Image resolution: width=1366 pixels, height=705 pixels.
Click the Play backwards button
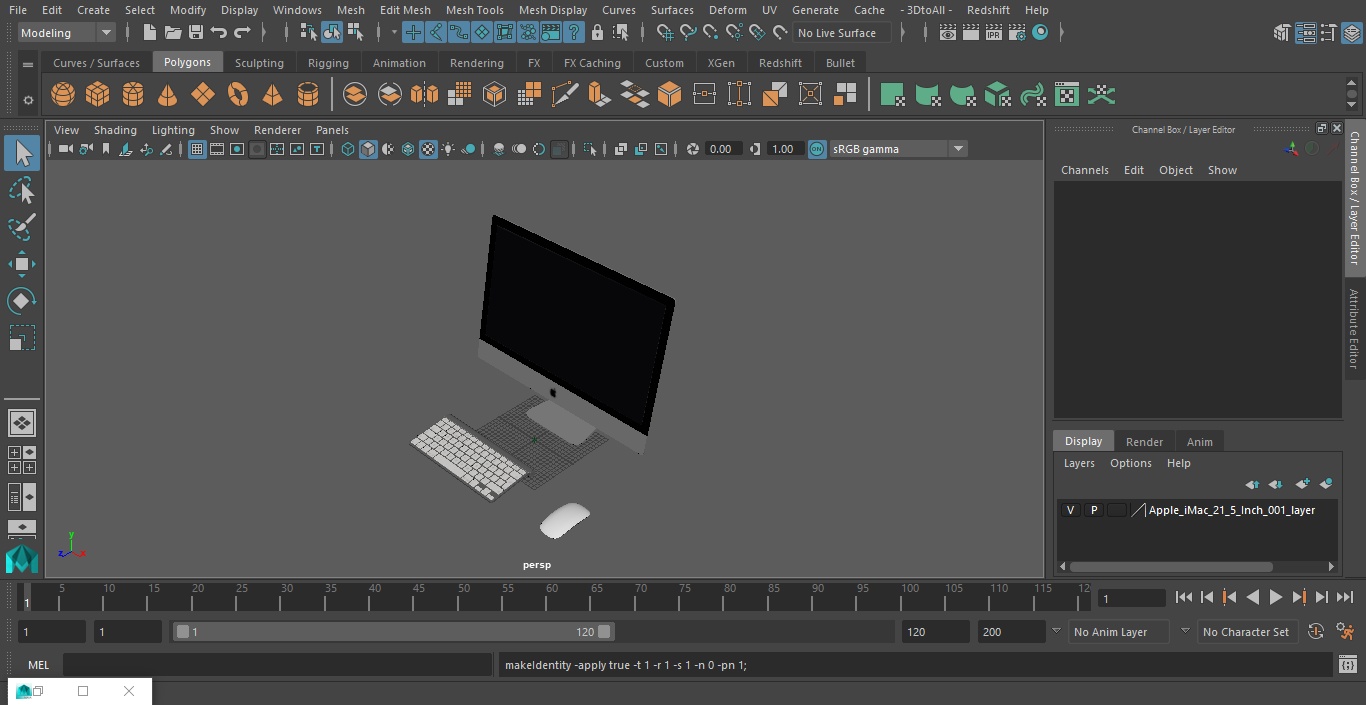pyautogui.click(x=1253, y=597)
